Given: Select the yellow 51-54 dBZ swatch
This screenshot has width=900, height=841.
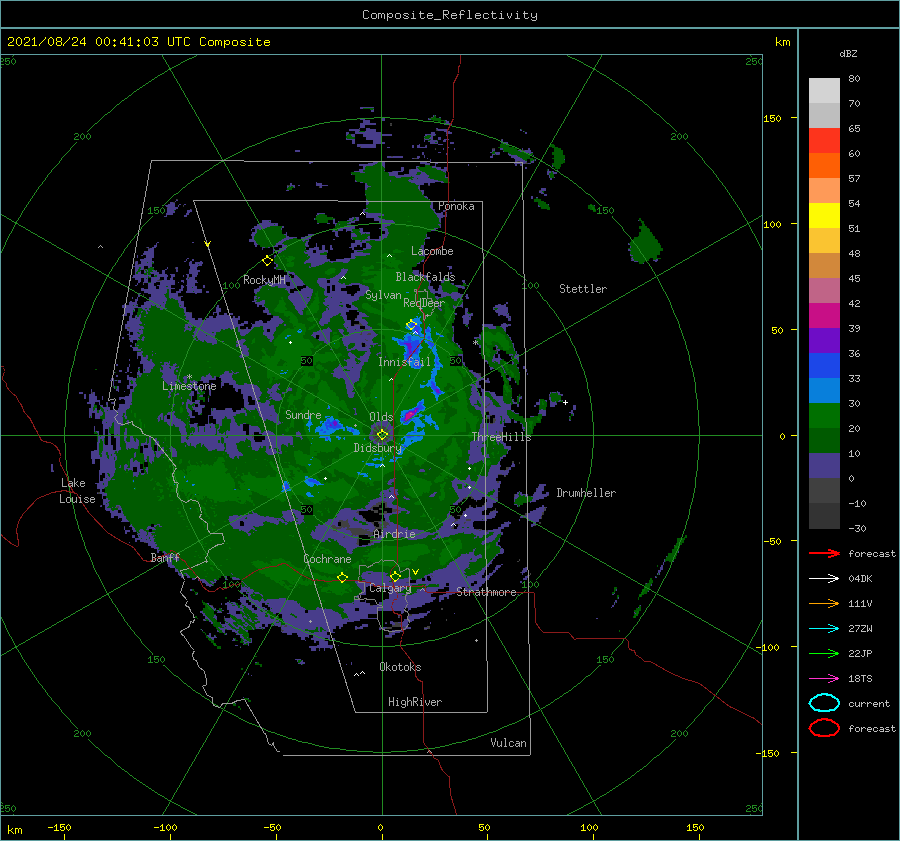Looking at the screenshot, I should [x=824, y=216].
